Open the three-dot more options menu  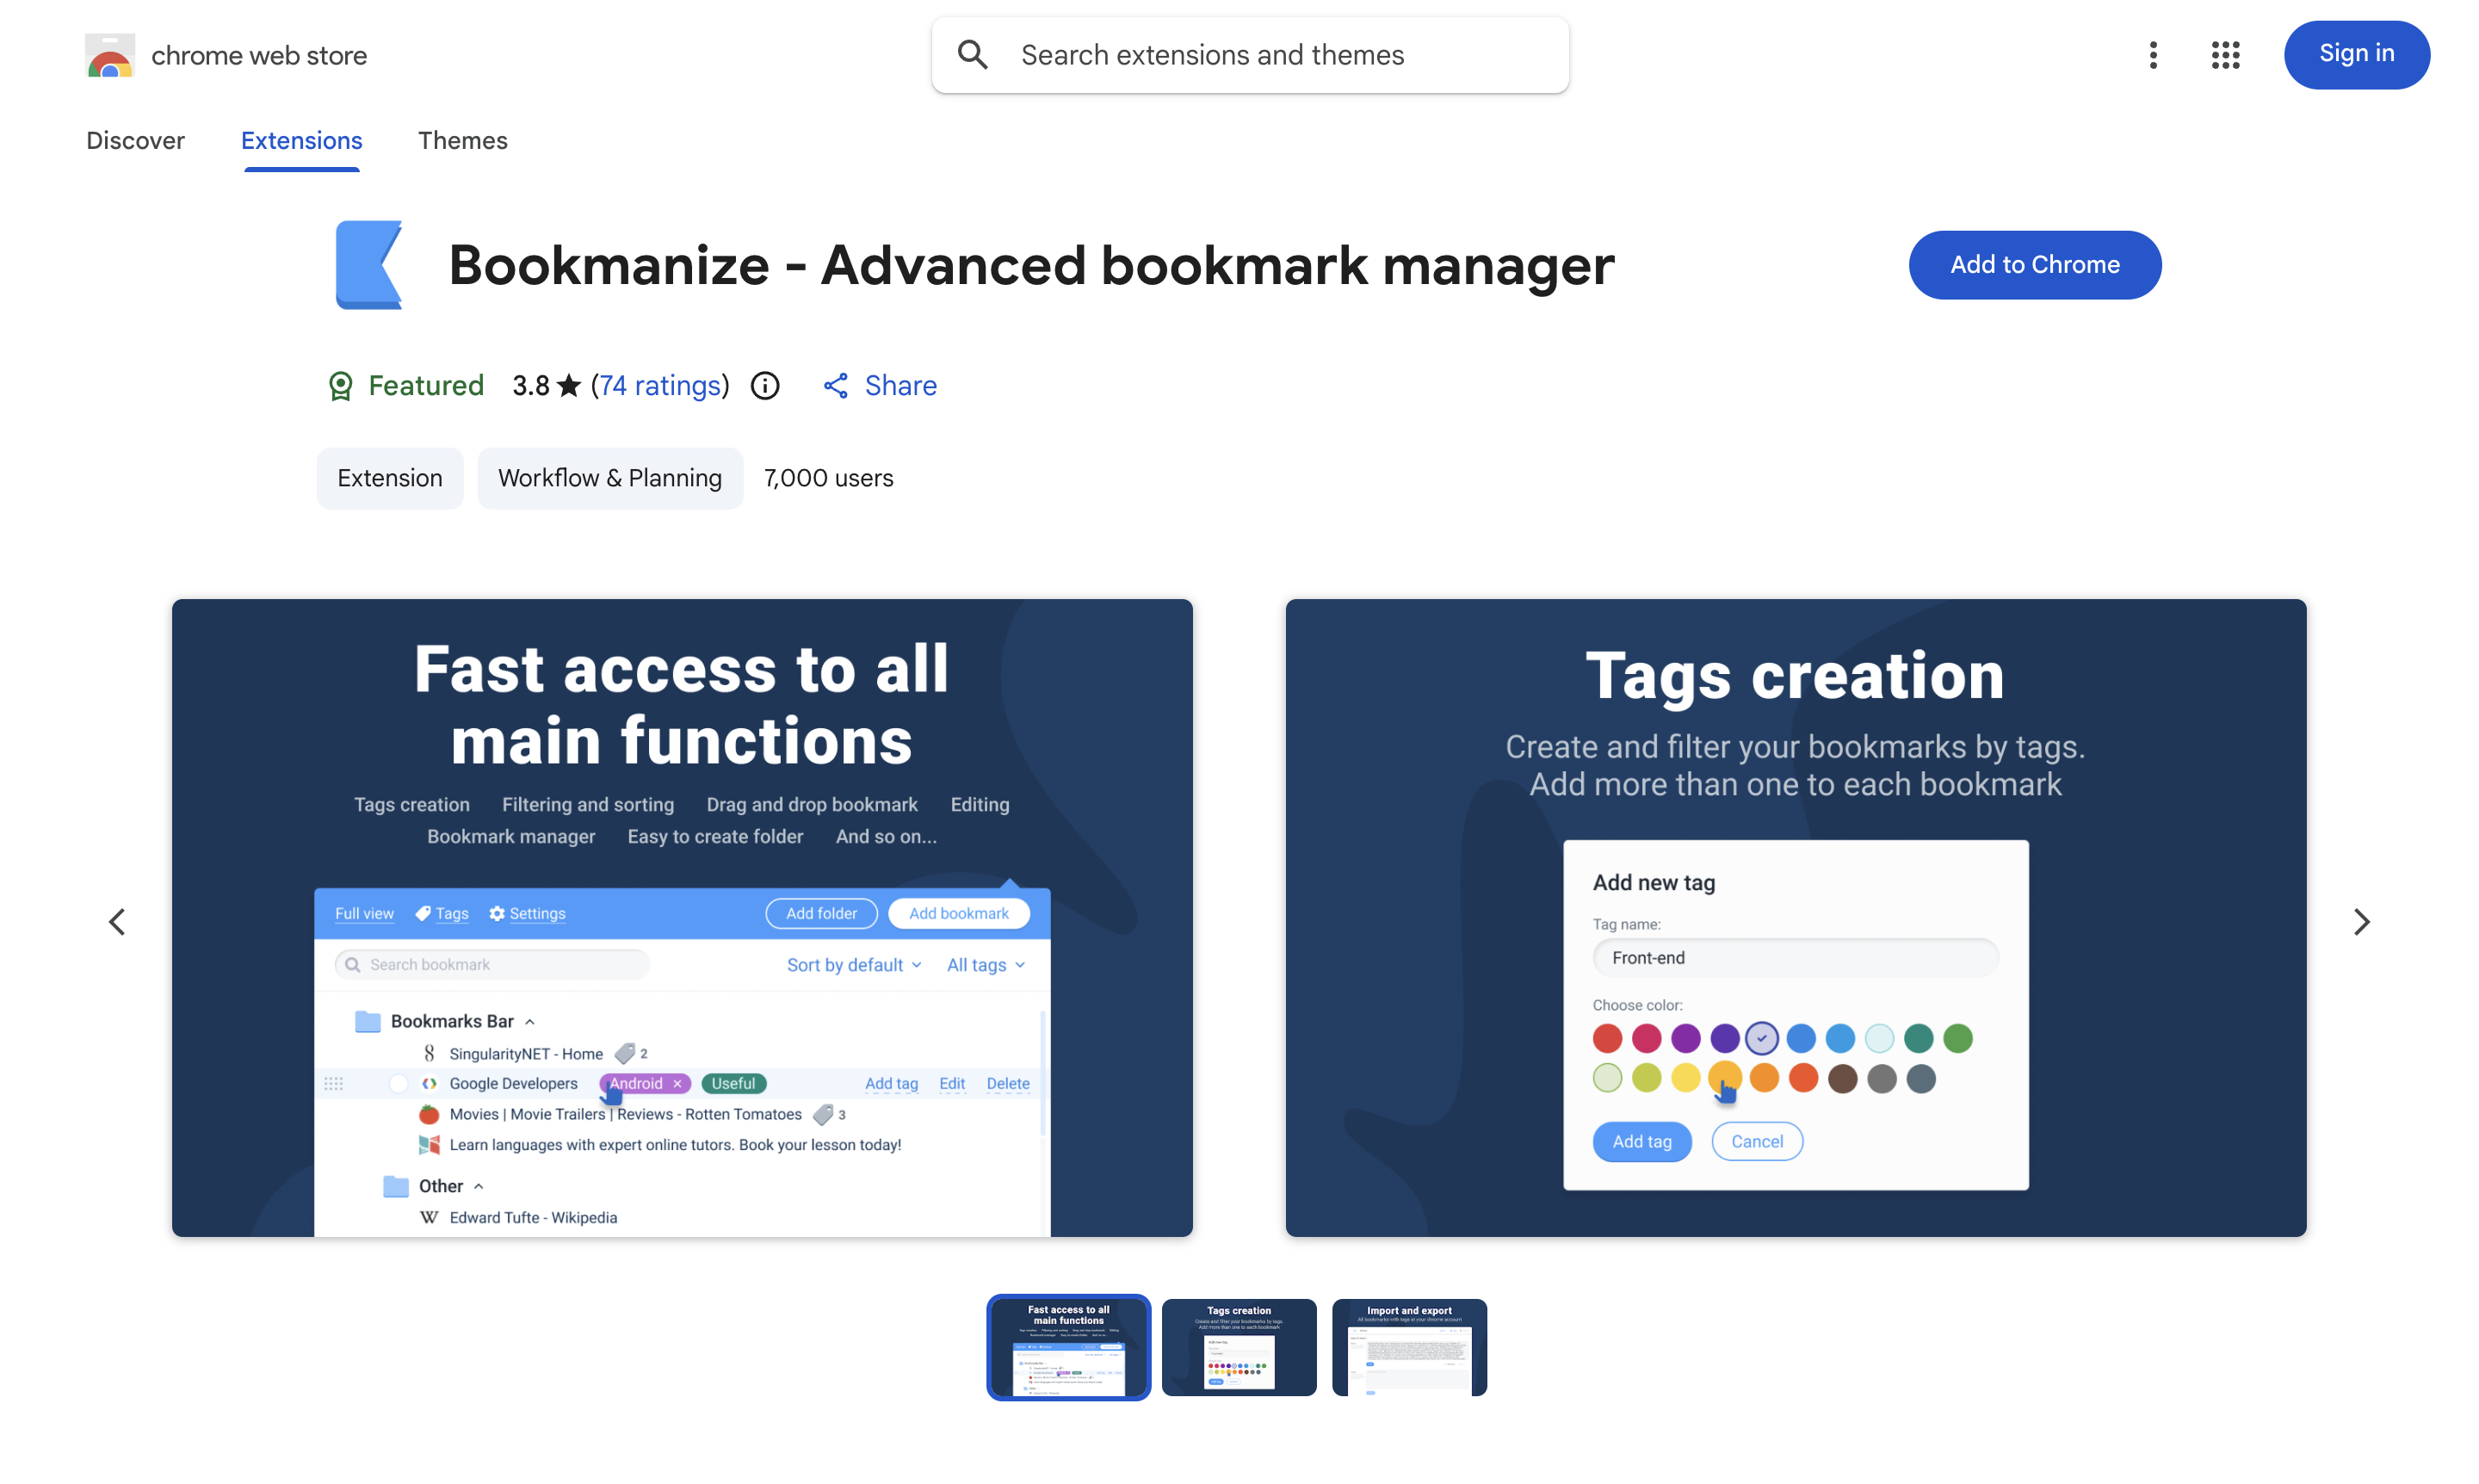2153,55
